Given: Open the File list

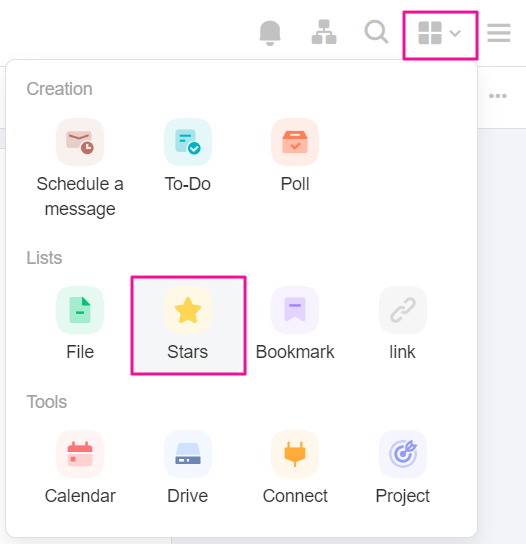Looking at the screenshot, I should 80,323.
